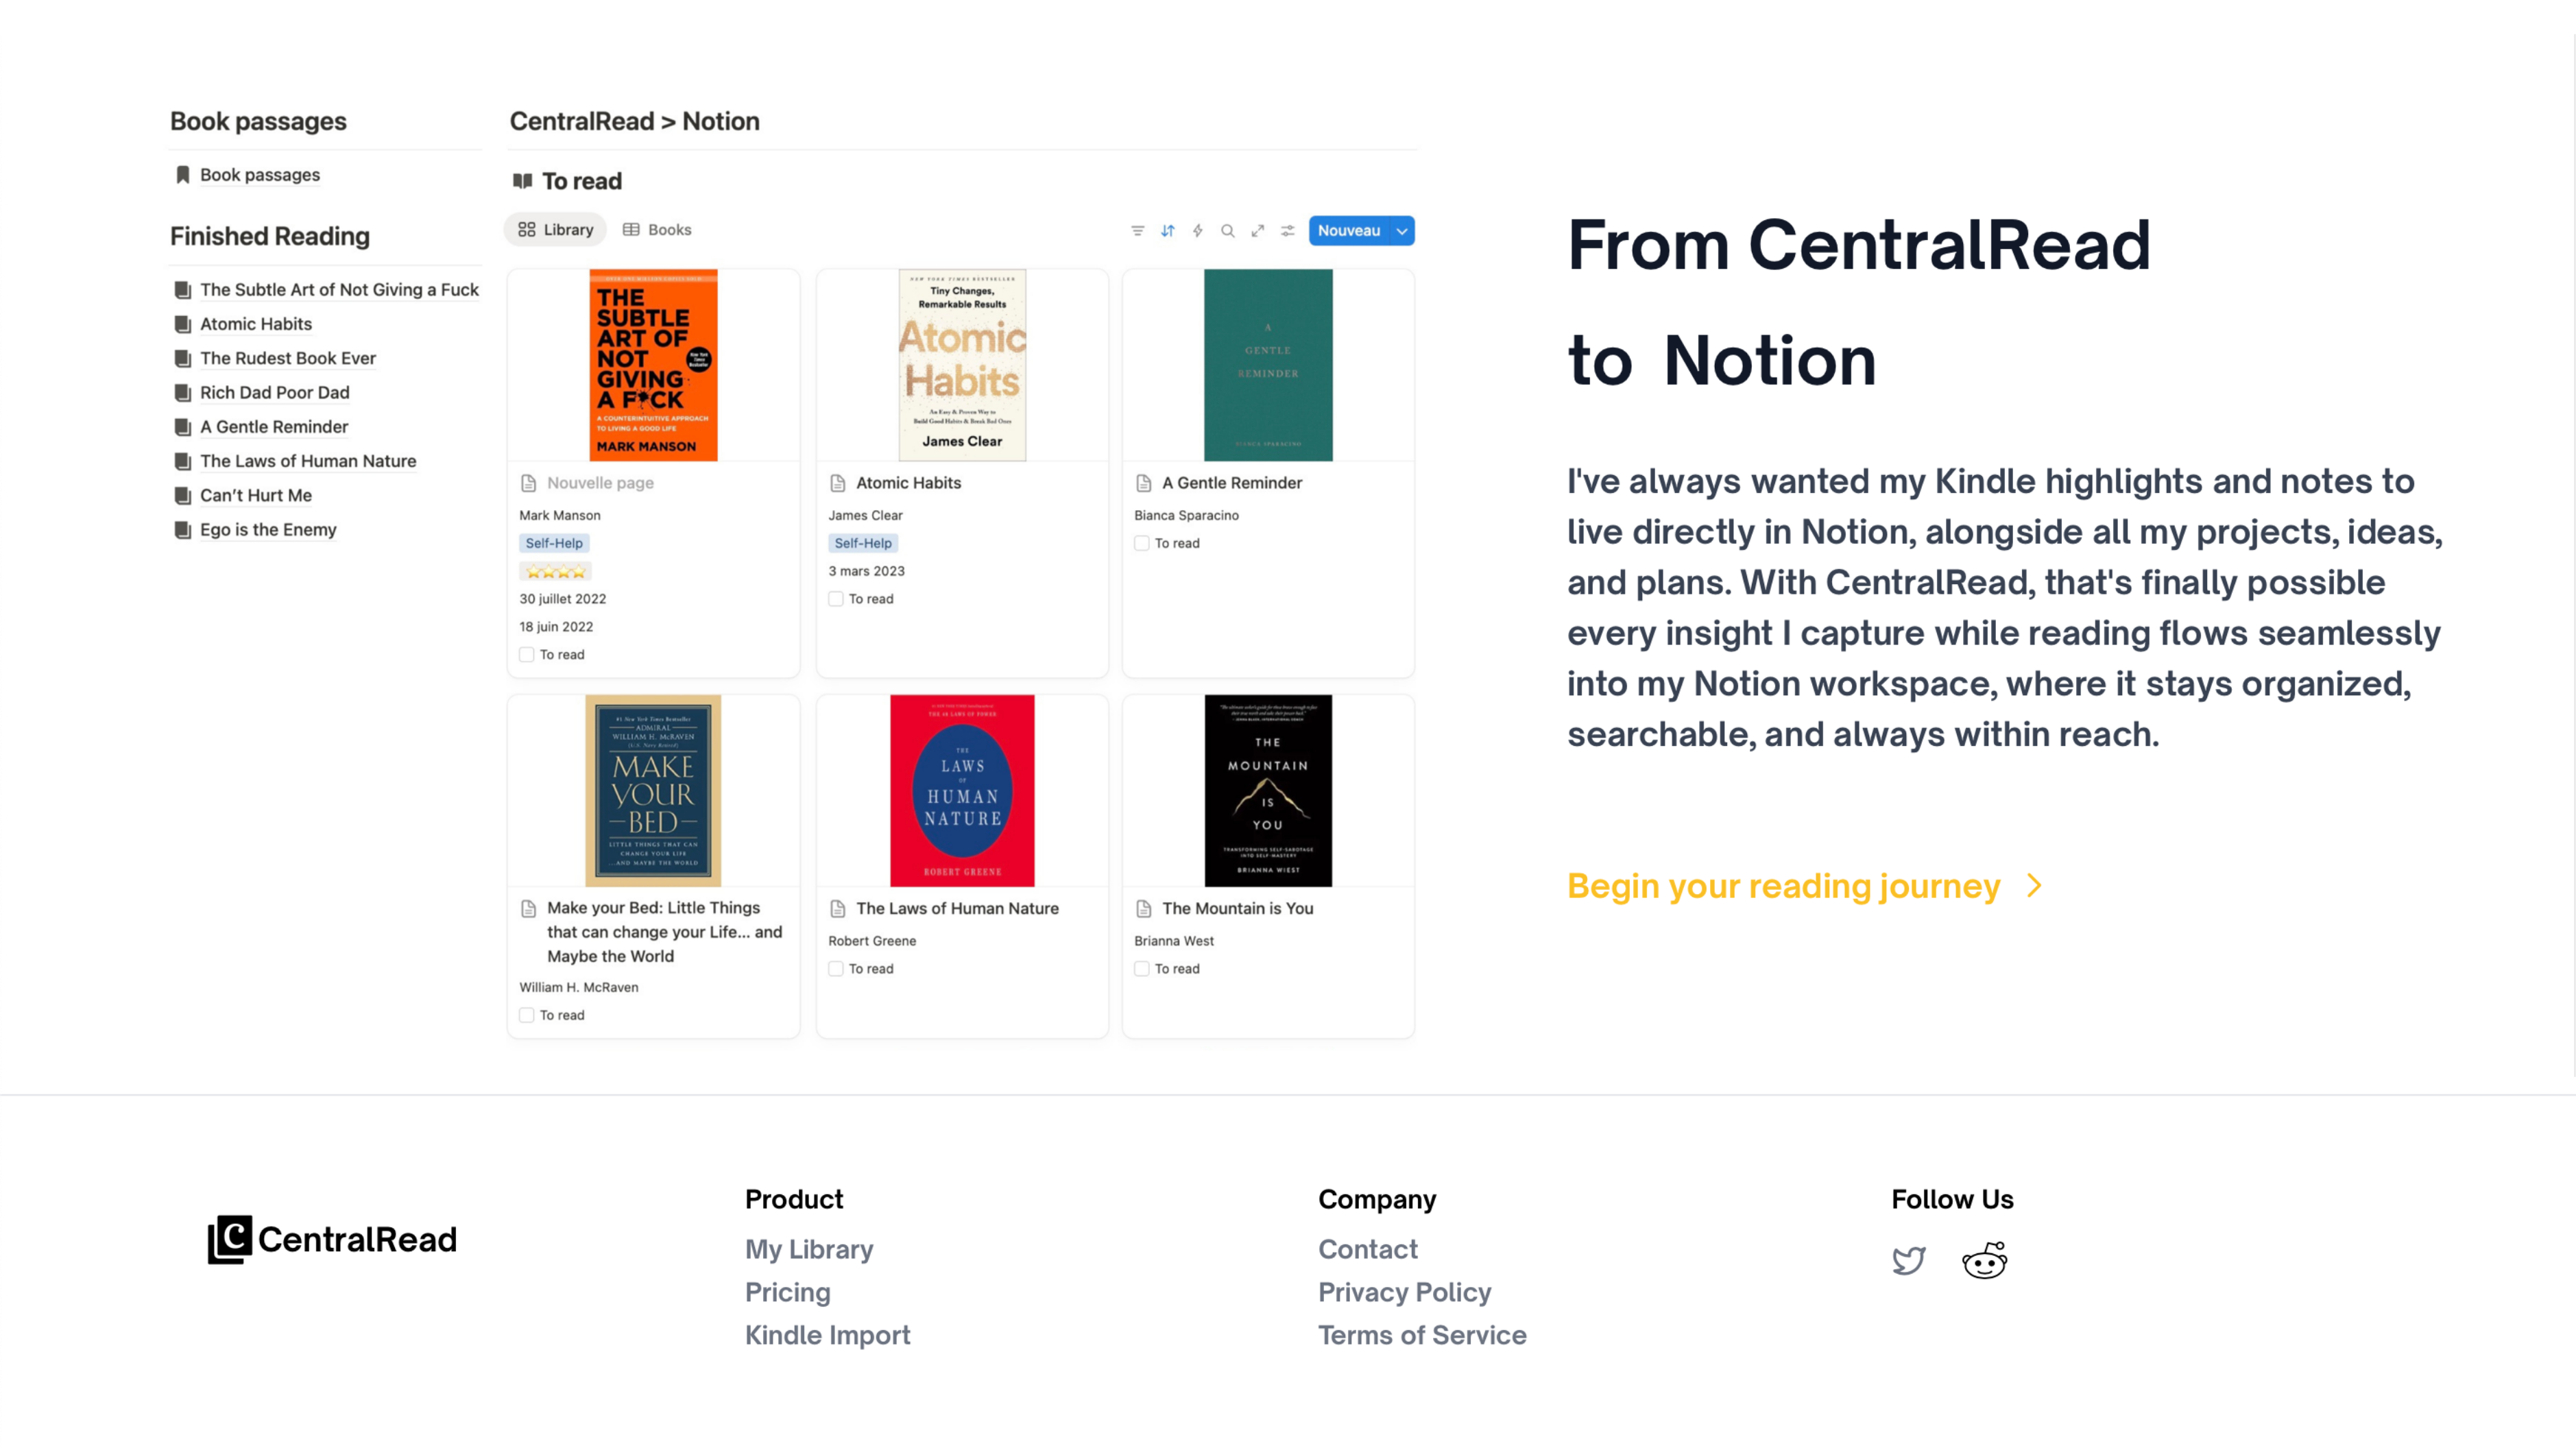The height and width of the screenshot is (1448, 2576).
Task: Select the lightning bolt automation icon
Action: pyautogui.click(x=1197, y=230)
